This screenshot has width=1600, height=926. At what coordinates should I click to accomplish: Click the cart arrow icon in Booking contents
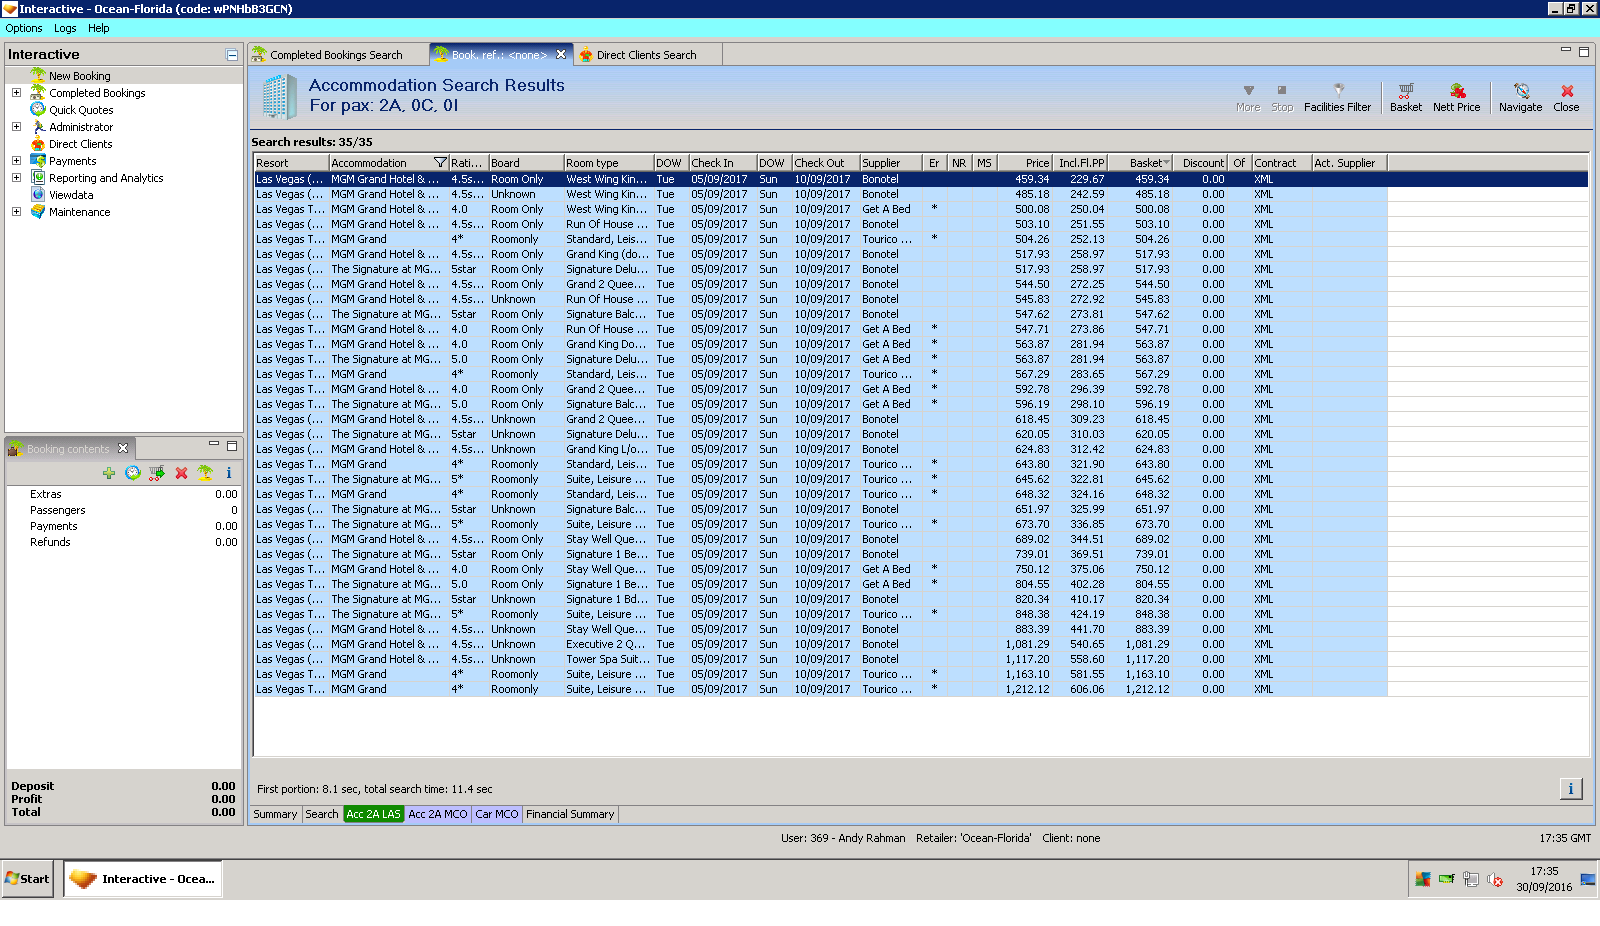(x=157, y=473)
